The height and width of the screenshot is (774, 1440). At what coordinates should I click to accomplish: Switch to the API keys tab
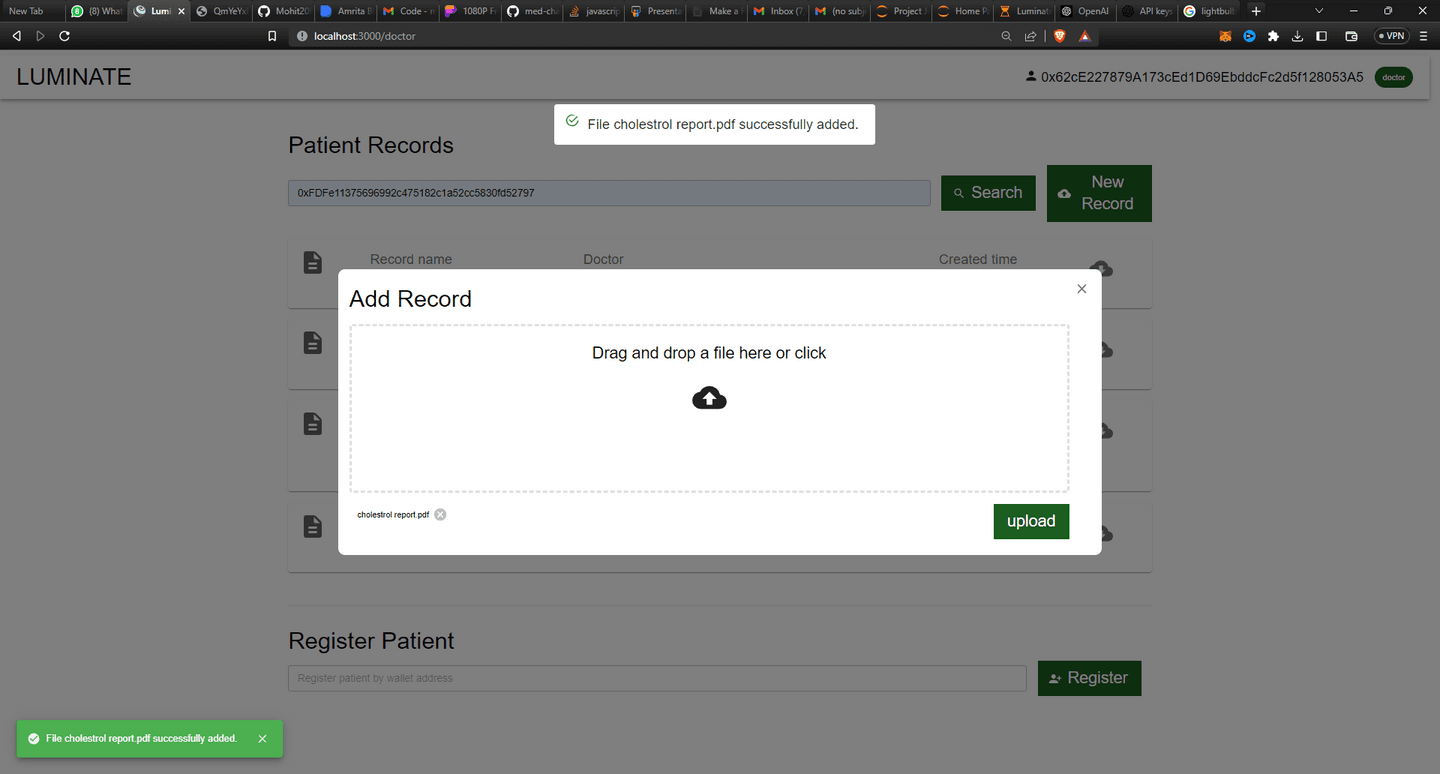(1147, 11)
